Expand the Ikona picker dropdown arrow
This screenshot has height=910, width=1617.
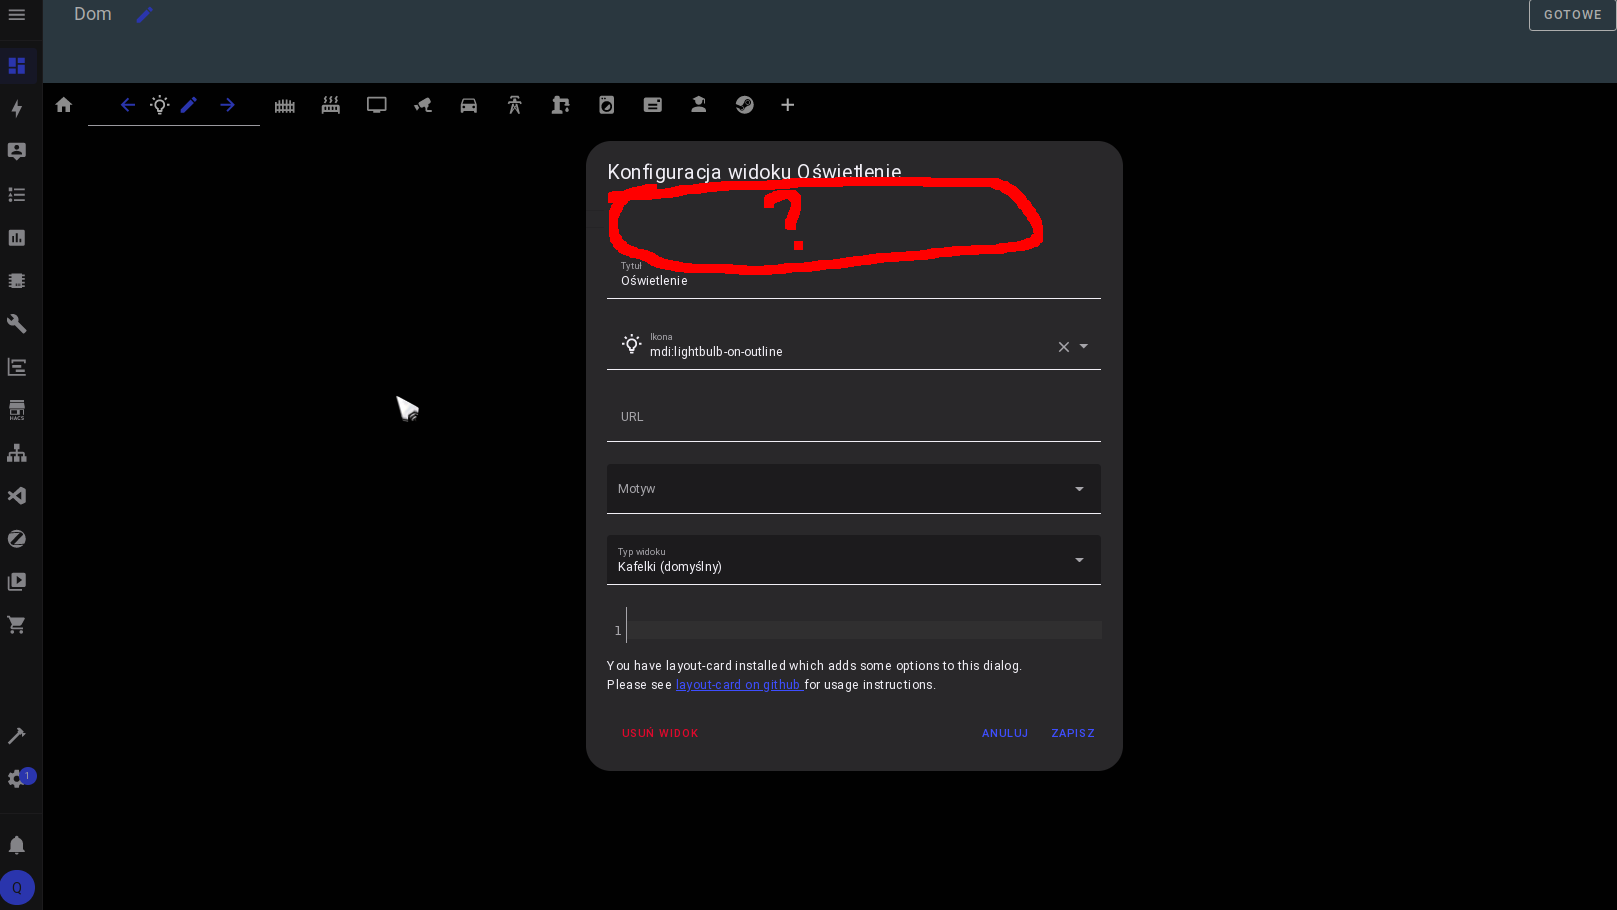coord(1085,347)
